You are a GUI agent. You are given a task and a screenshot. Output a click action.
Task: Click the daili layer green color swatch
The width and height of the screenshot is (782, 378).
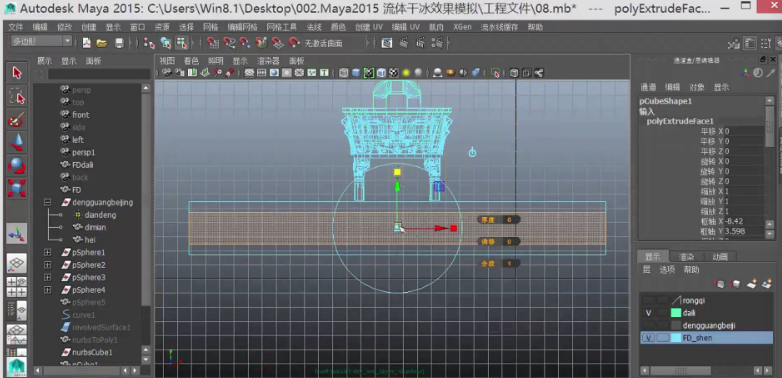[x=676, y=313]
